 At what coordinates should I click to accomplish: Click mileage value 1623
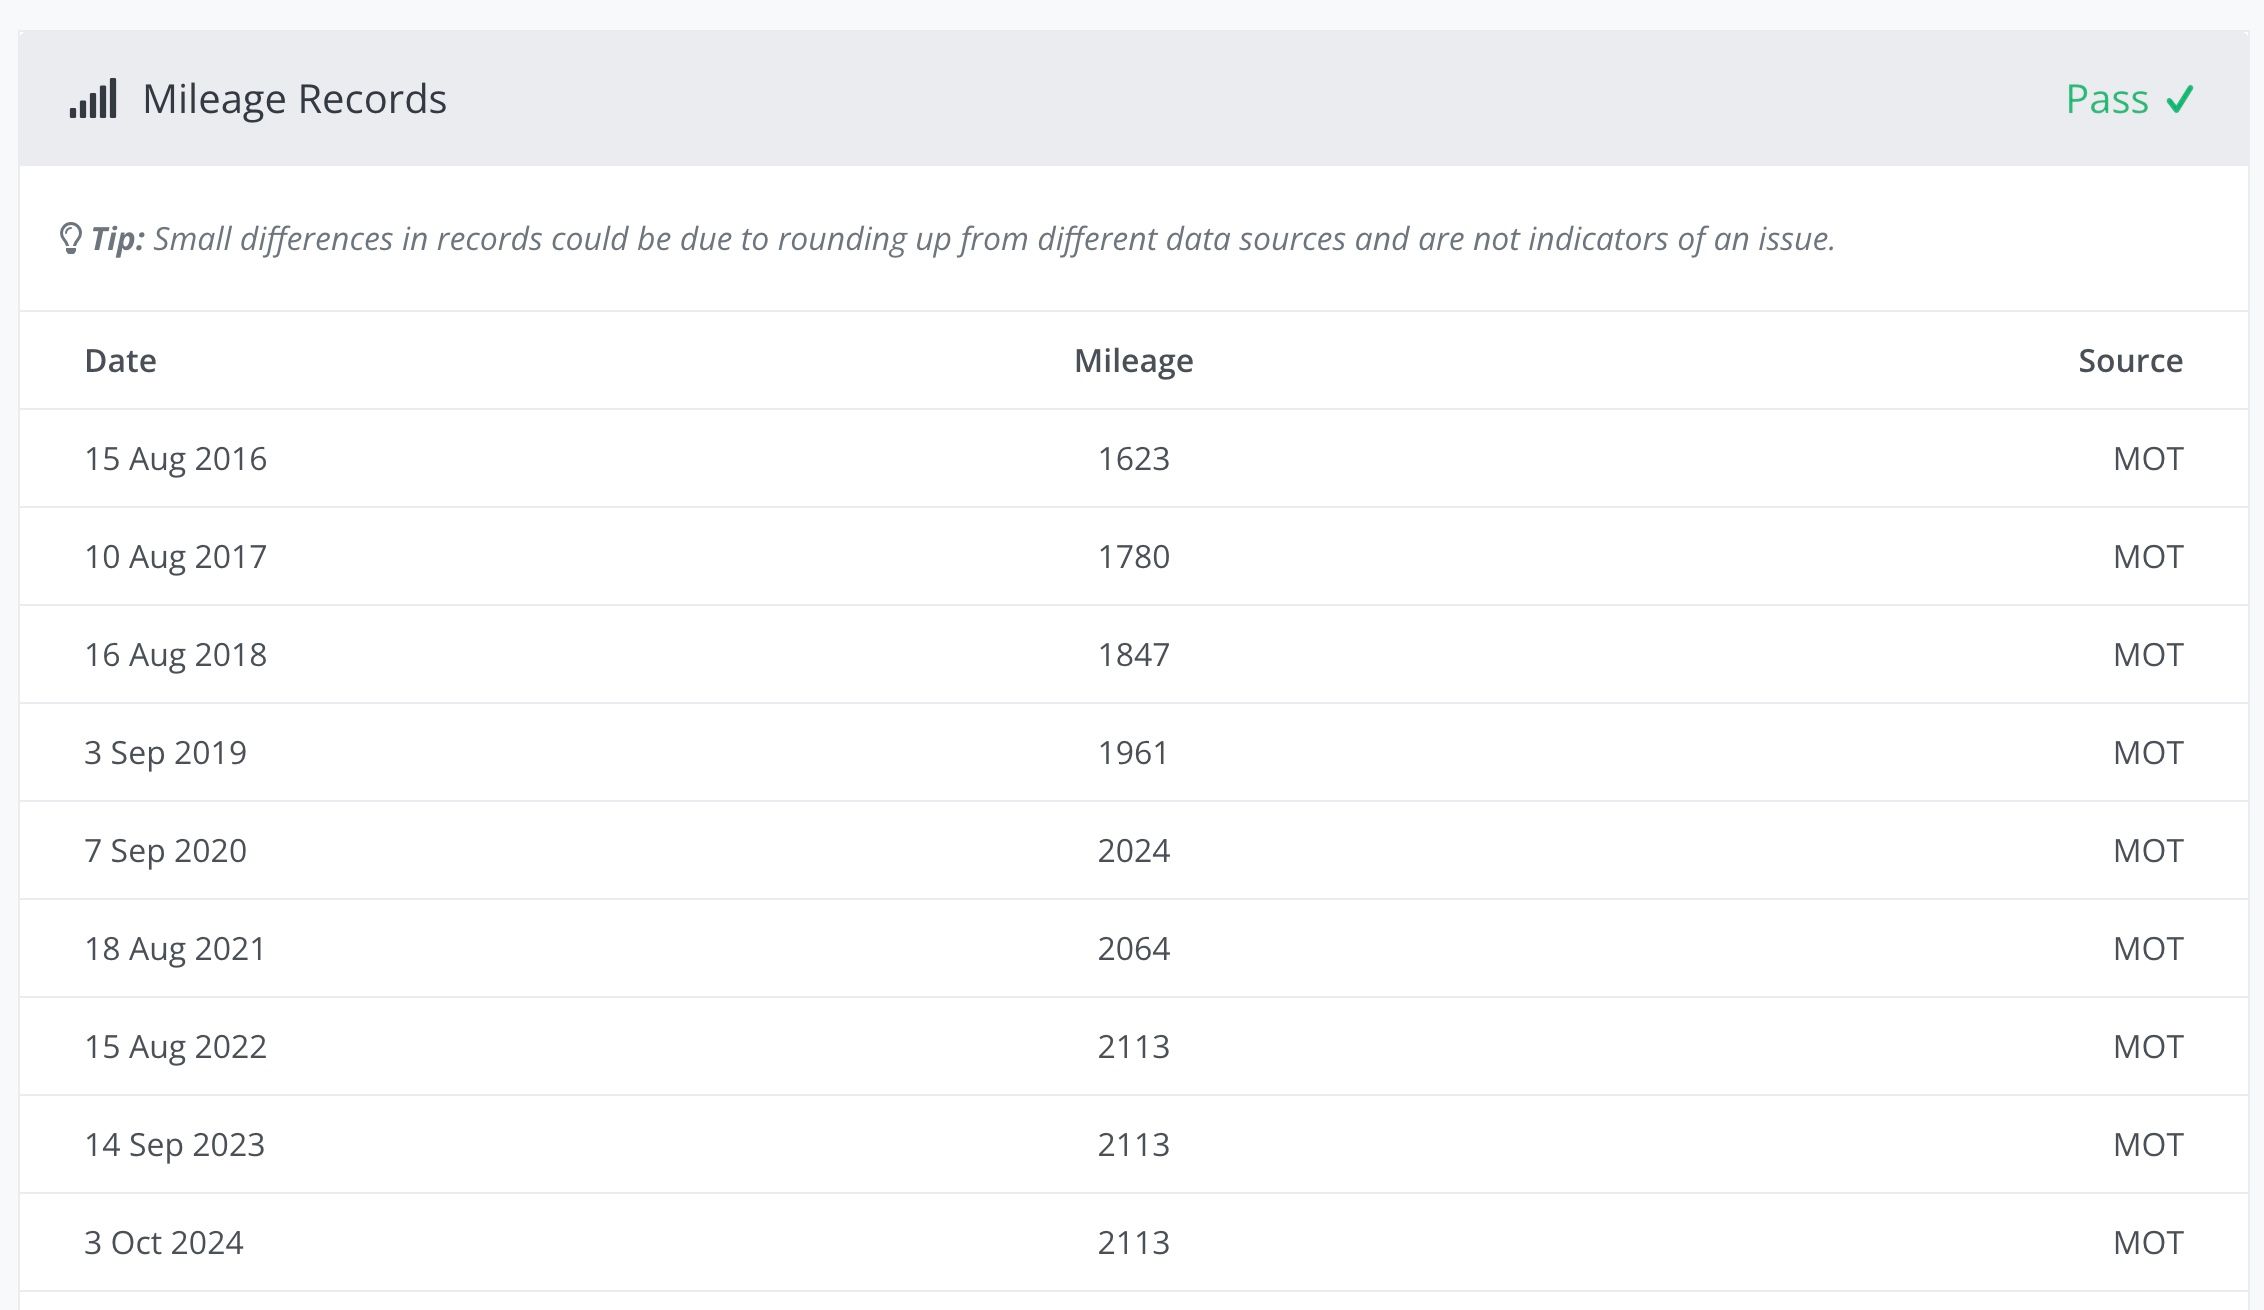pyautogui.click(x=1133, y=458)
